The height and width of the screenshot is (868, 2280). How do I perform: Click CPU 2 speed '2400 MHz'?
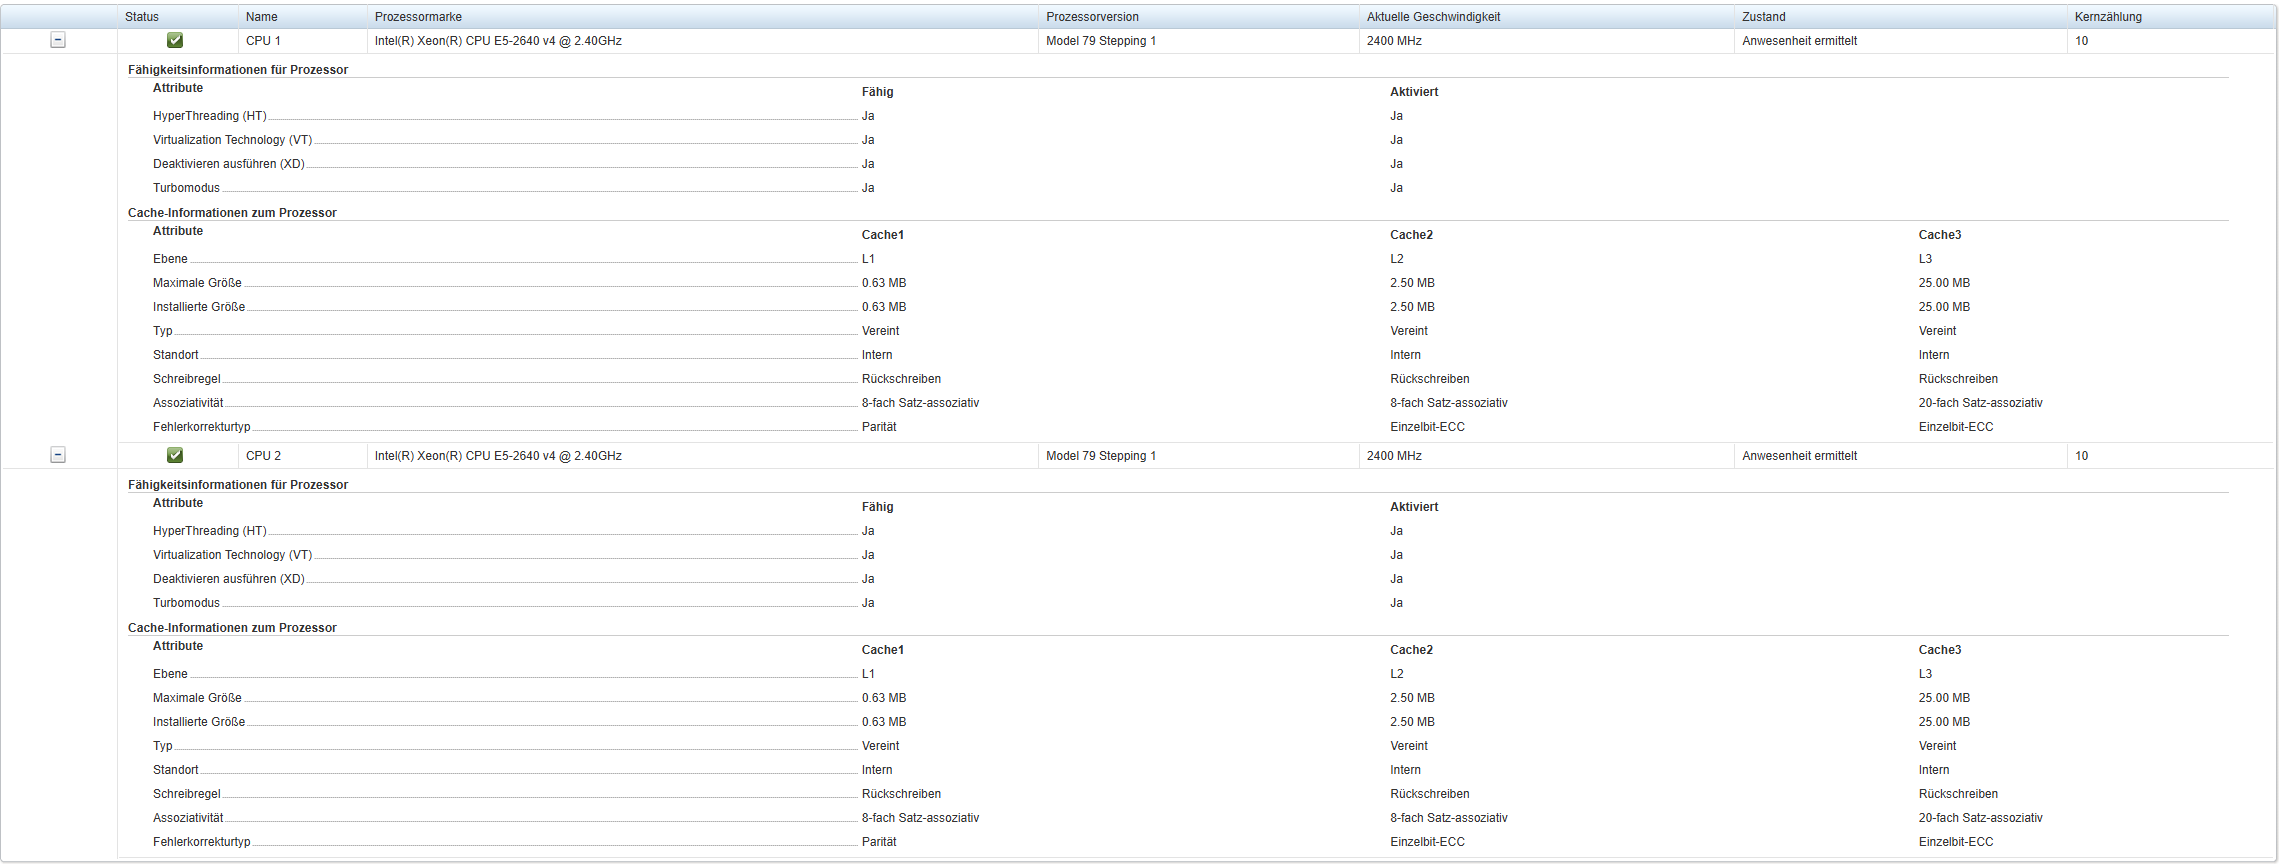1394,456
